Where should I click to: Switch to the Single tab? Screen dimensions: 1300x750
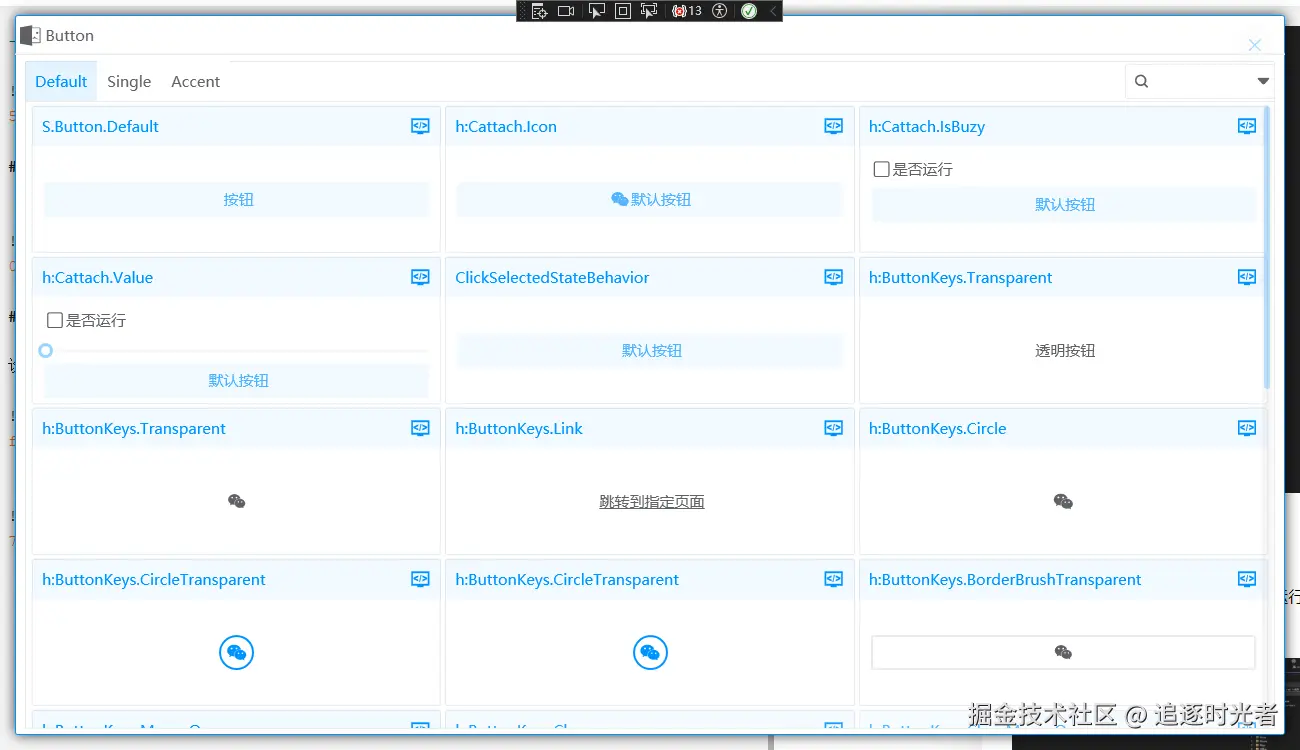click(x=129, y=81)
